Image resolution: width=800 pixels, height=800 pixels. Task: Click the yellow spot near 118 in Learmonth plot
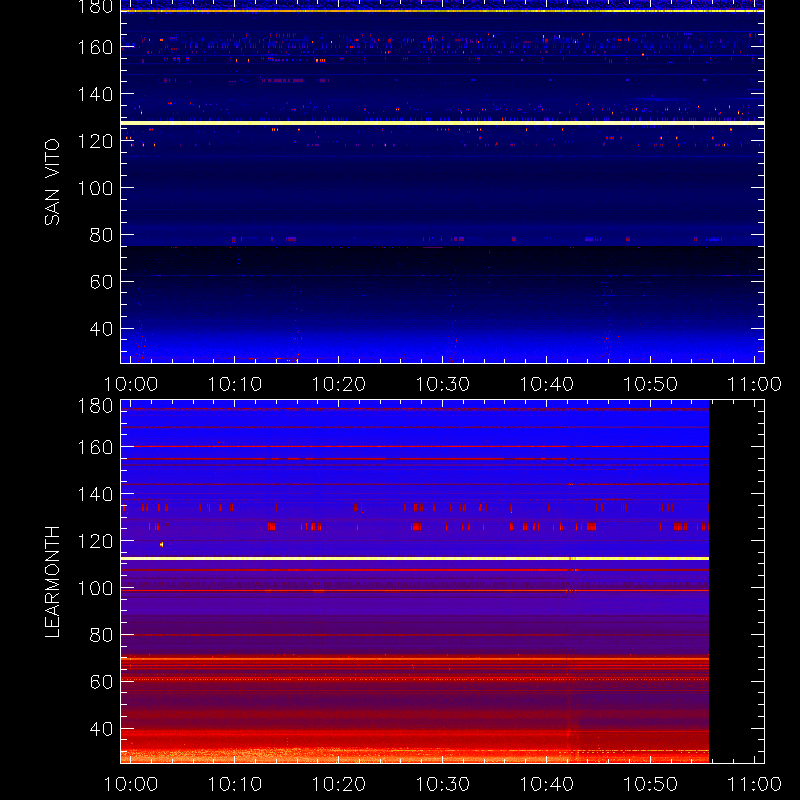[162, 545]
